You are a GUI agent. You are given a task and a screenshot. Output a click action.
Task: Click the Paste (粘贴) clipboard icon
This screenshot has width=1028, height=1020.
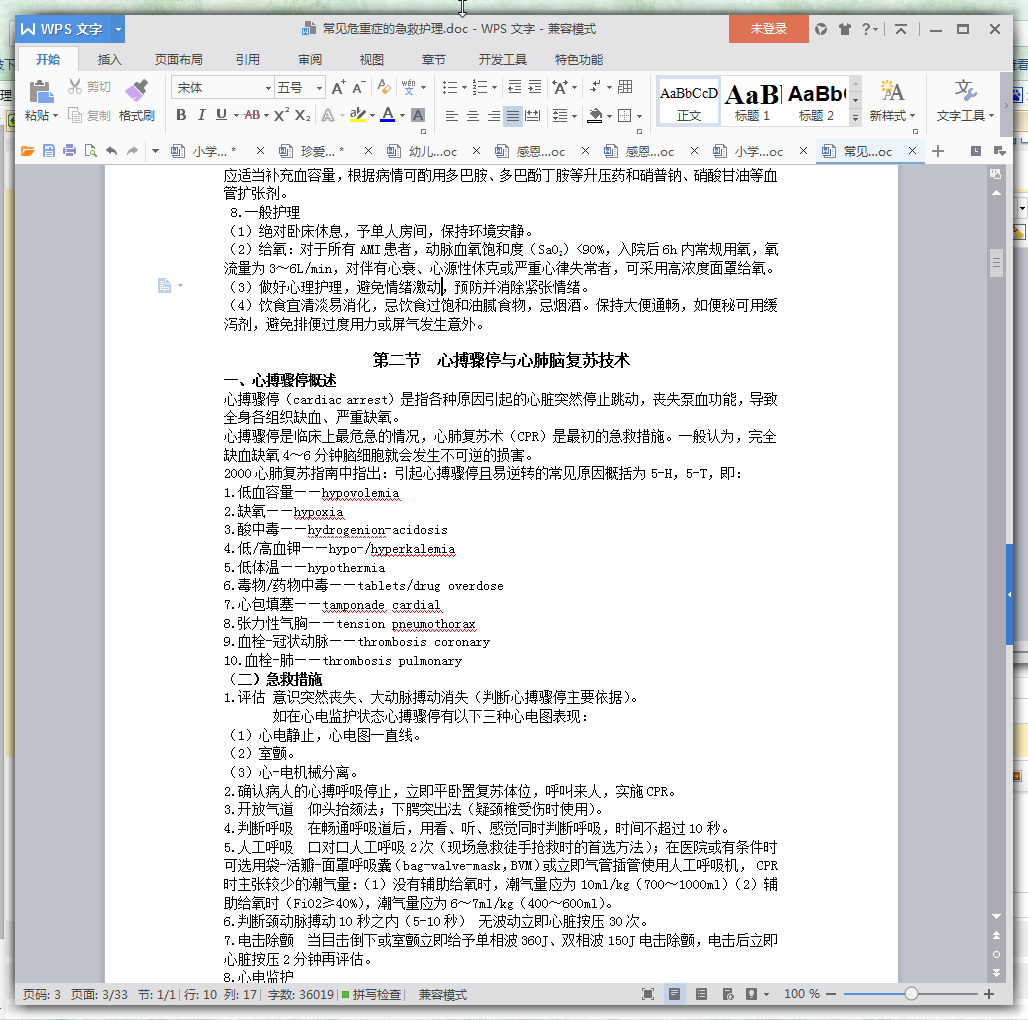41,91
